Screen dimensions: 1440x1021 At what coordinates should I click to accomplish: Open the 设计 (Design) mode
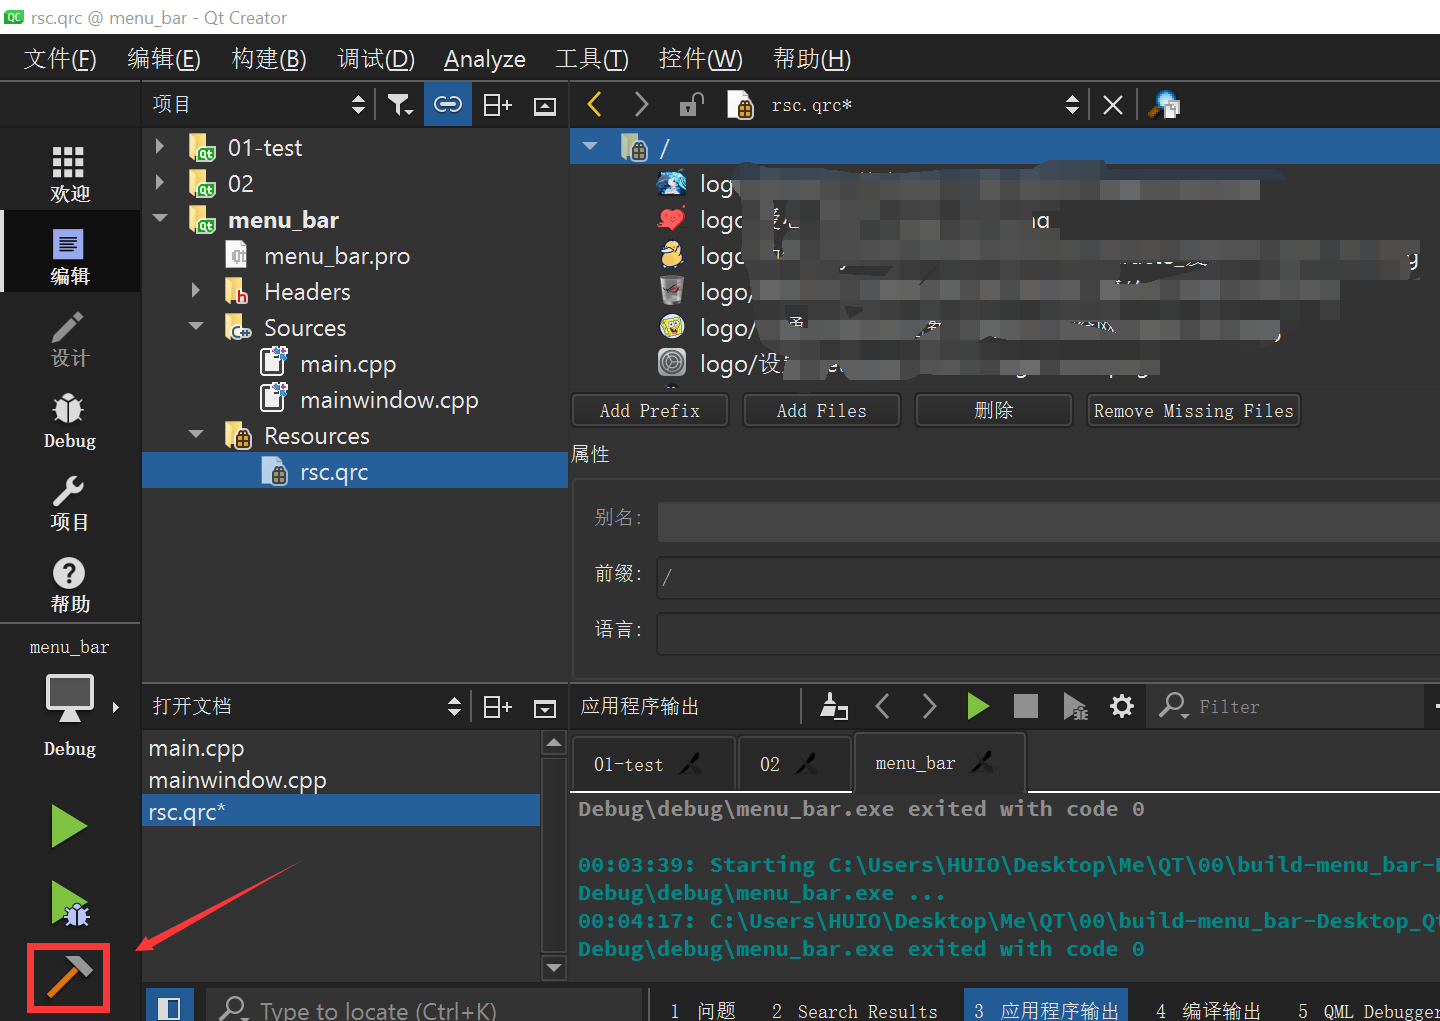point(69,339)
